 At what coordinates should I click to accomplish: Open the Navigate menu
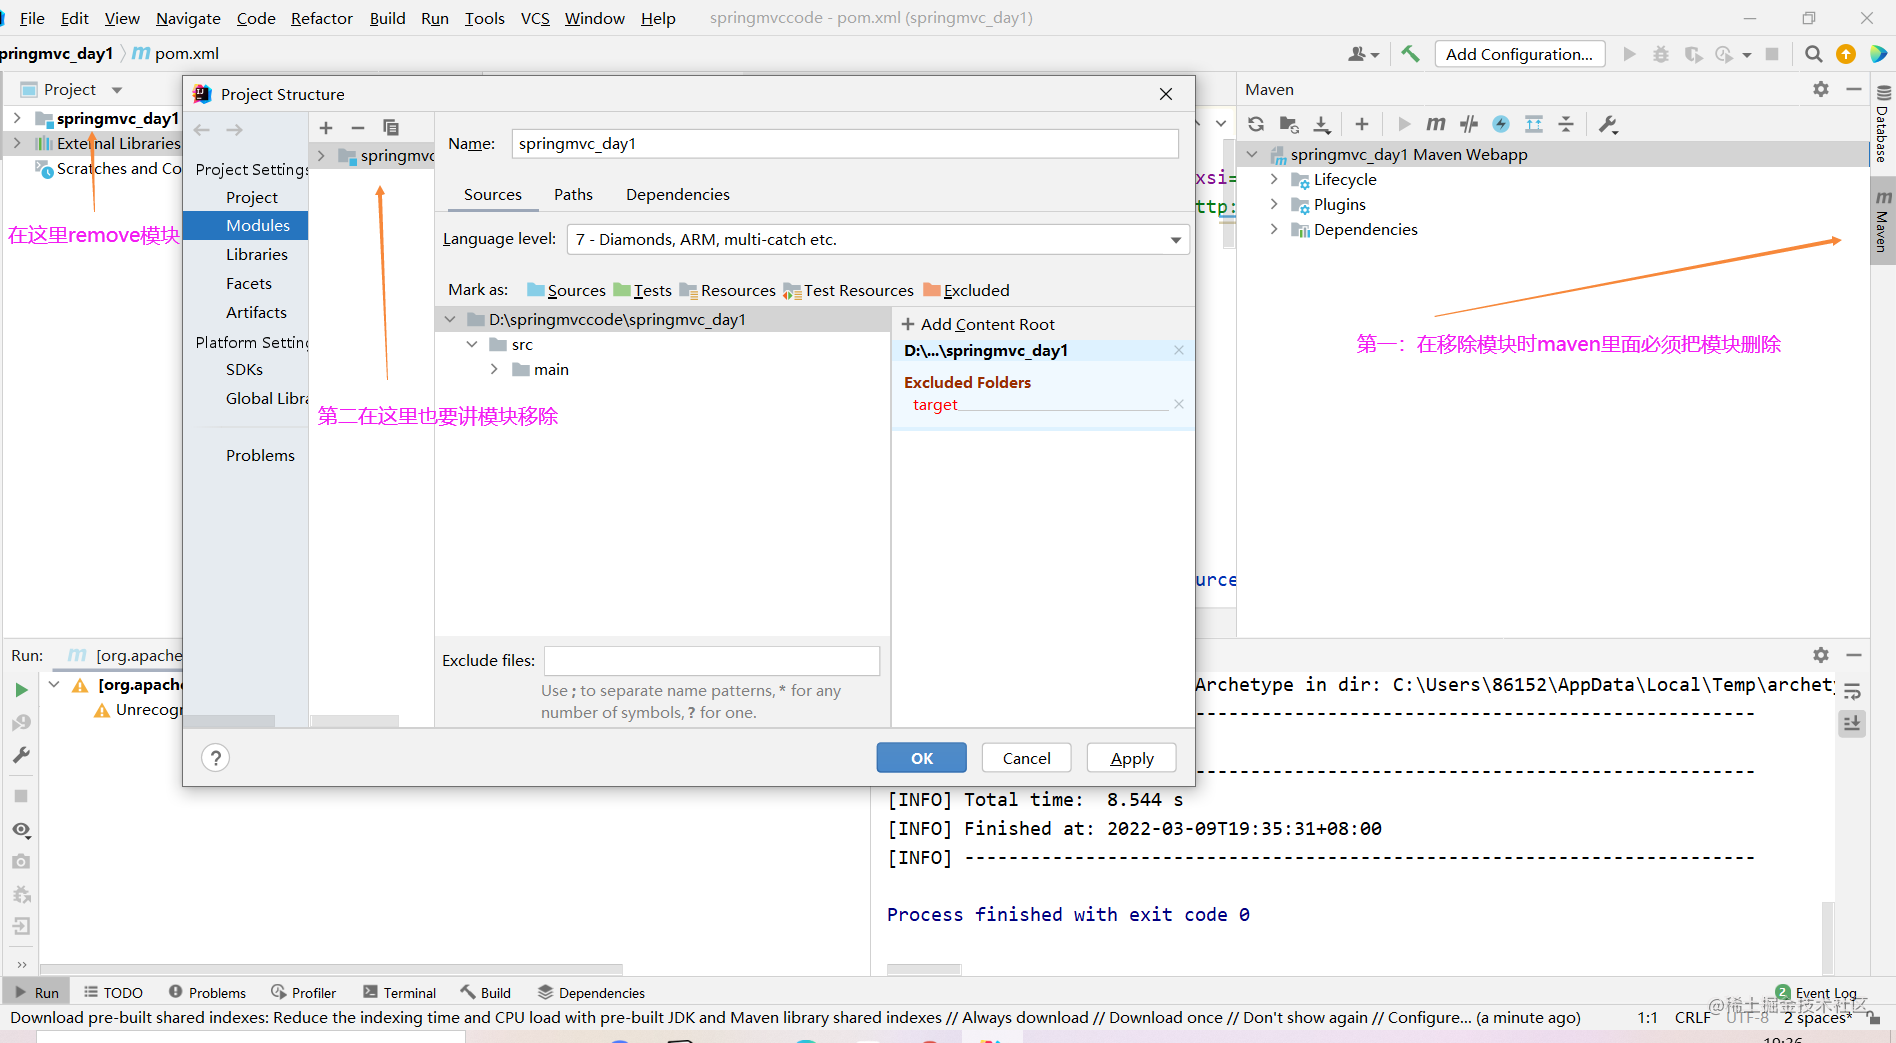(188, 18)
